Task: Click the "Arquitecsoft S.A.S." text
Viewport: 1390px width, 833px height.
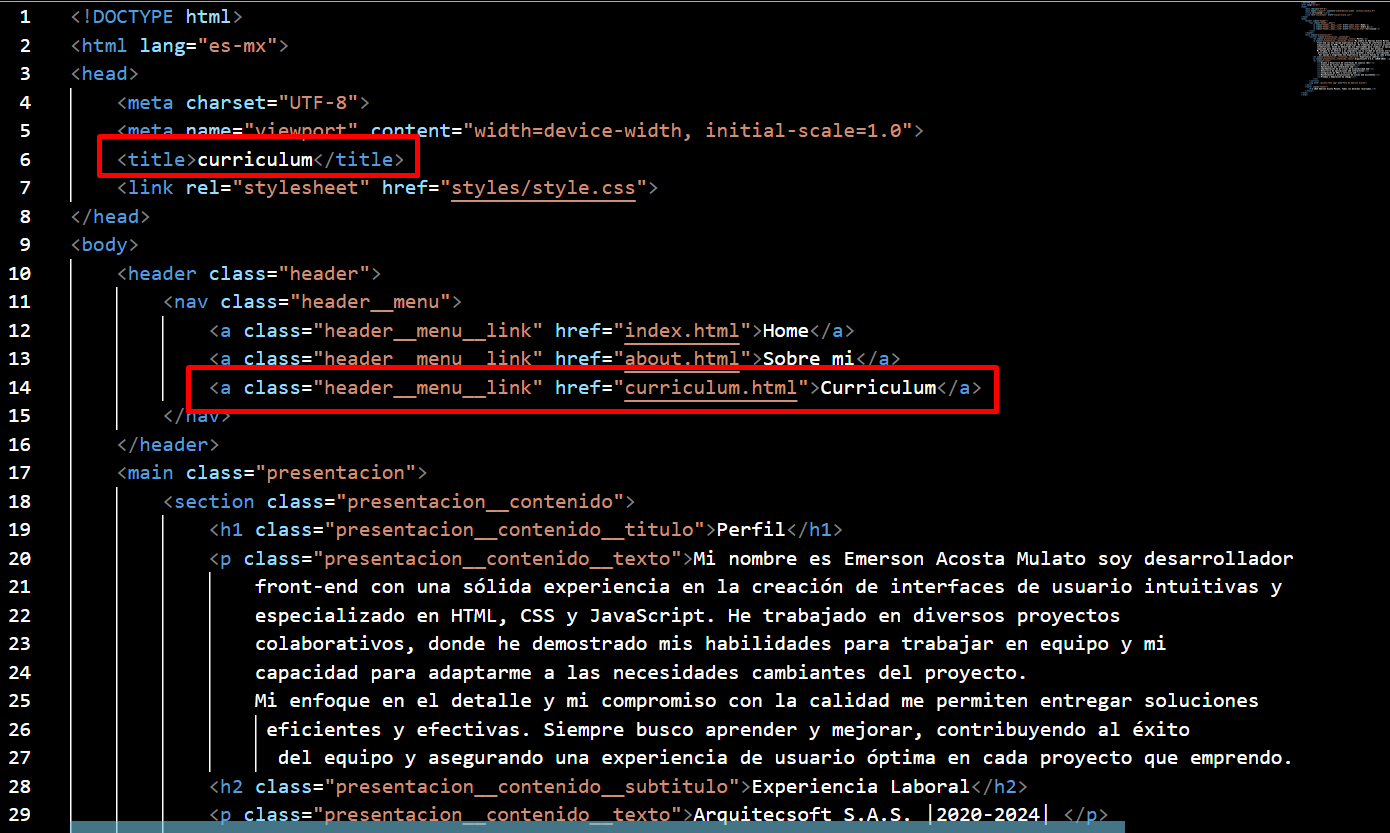Action: click(x=803, y=814)
